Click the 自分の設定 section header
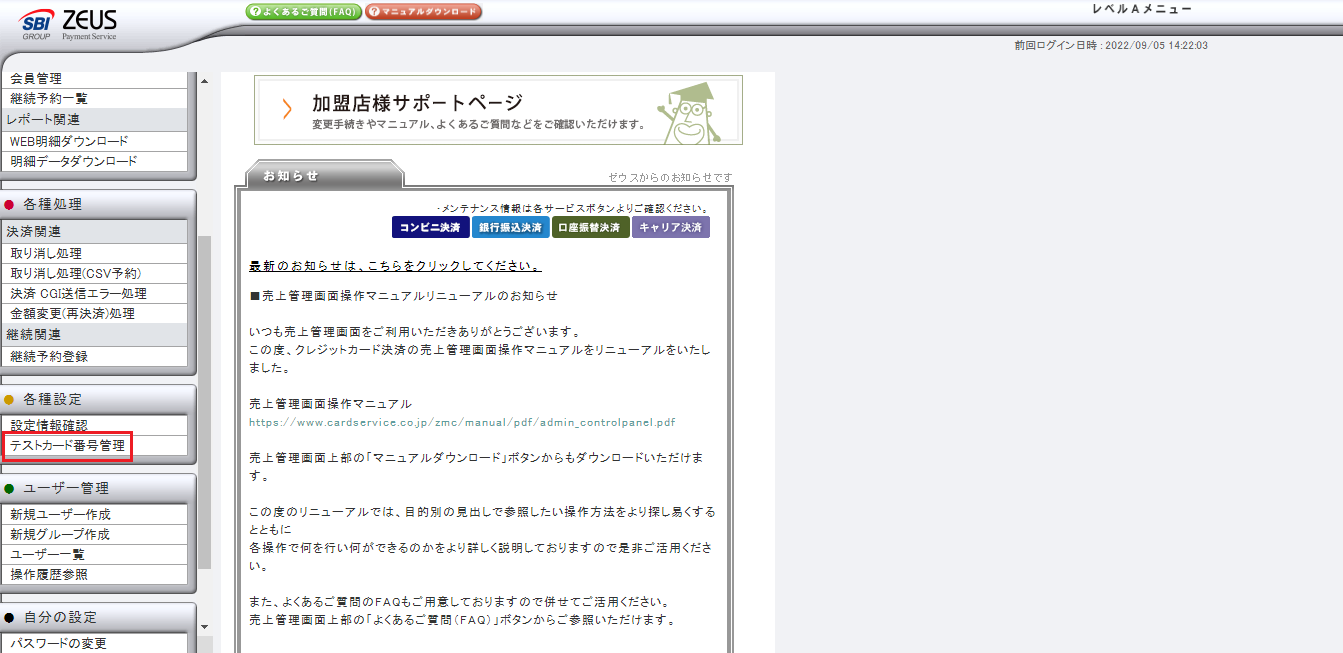Image resolution: width=1343 pixels, height=653 pixels. [x=97, y=617]
